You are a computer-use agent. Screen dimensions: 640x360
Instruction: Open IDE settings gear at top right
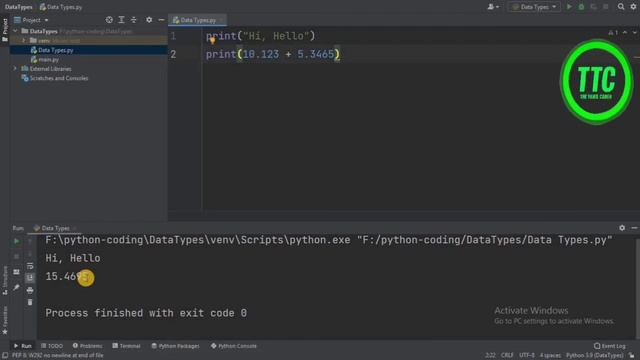click(633, 7)
